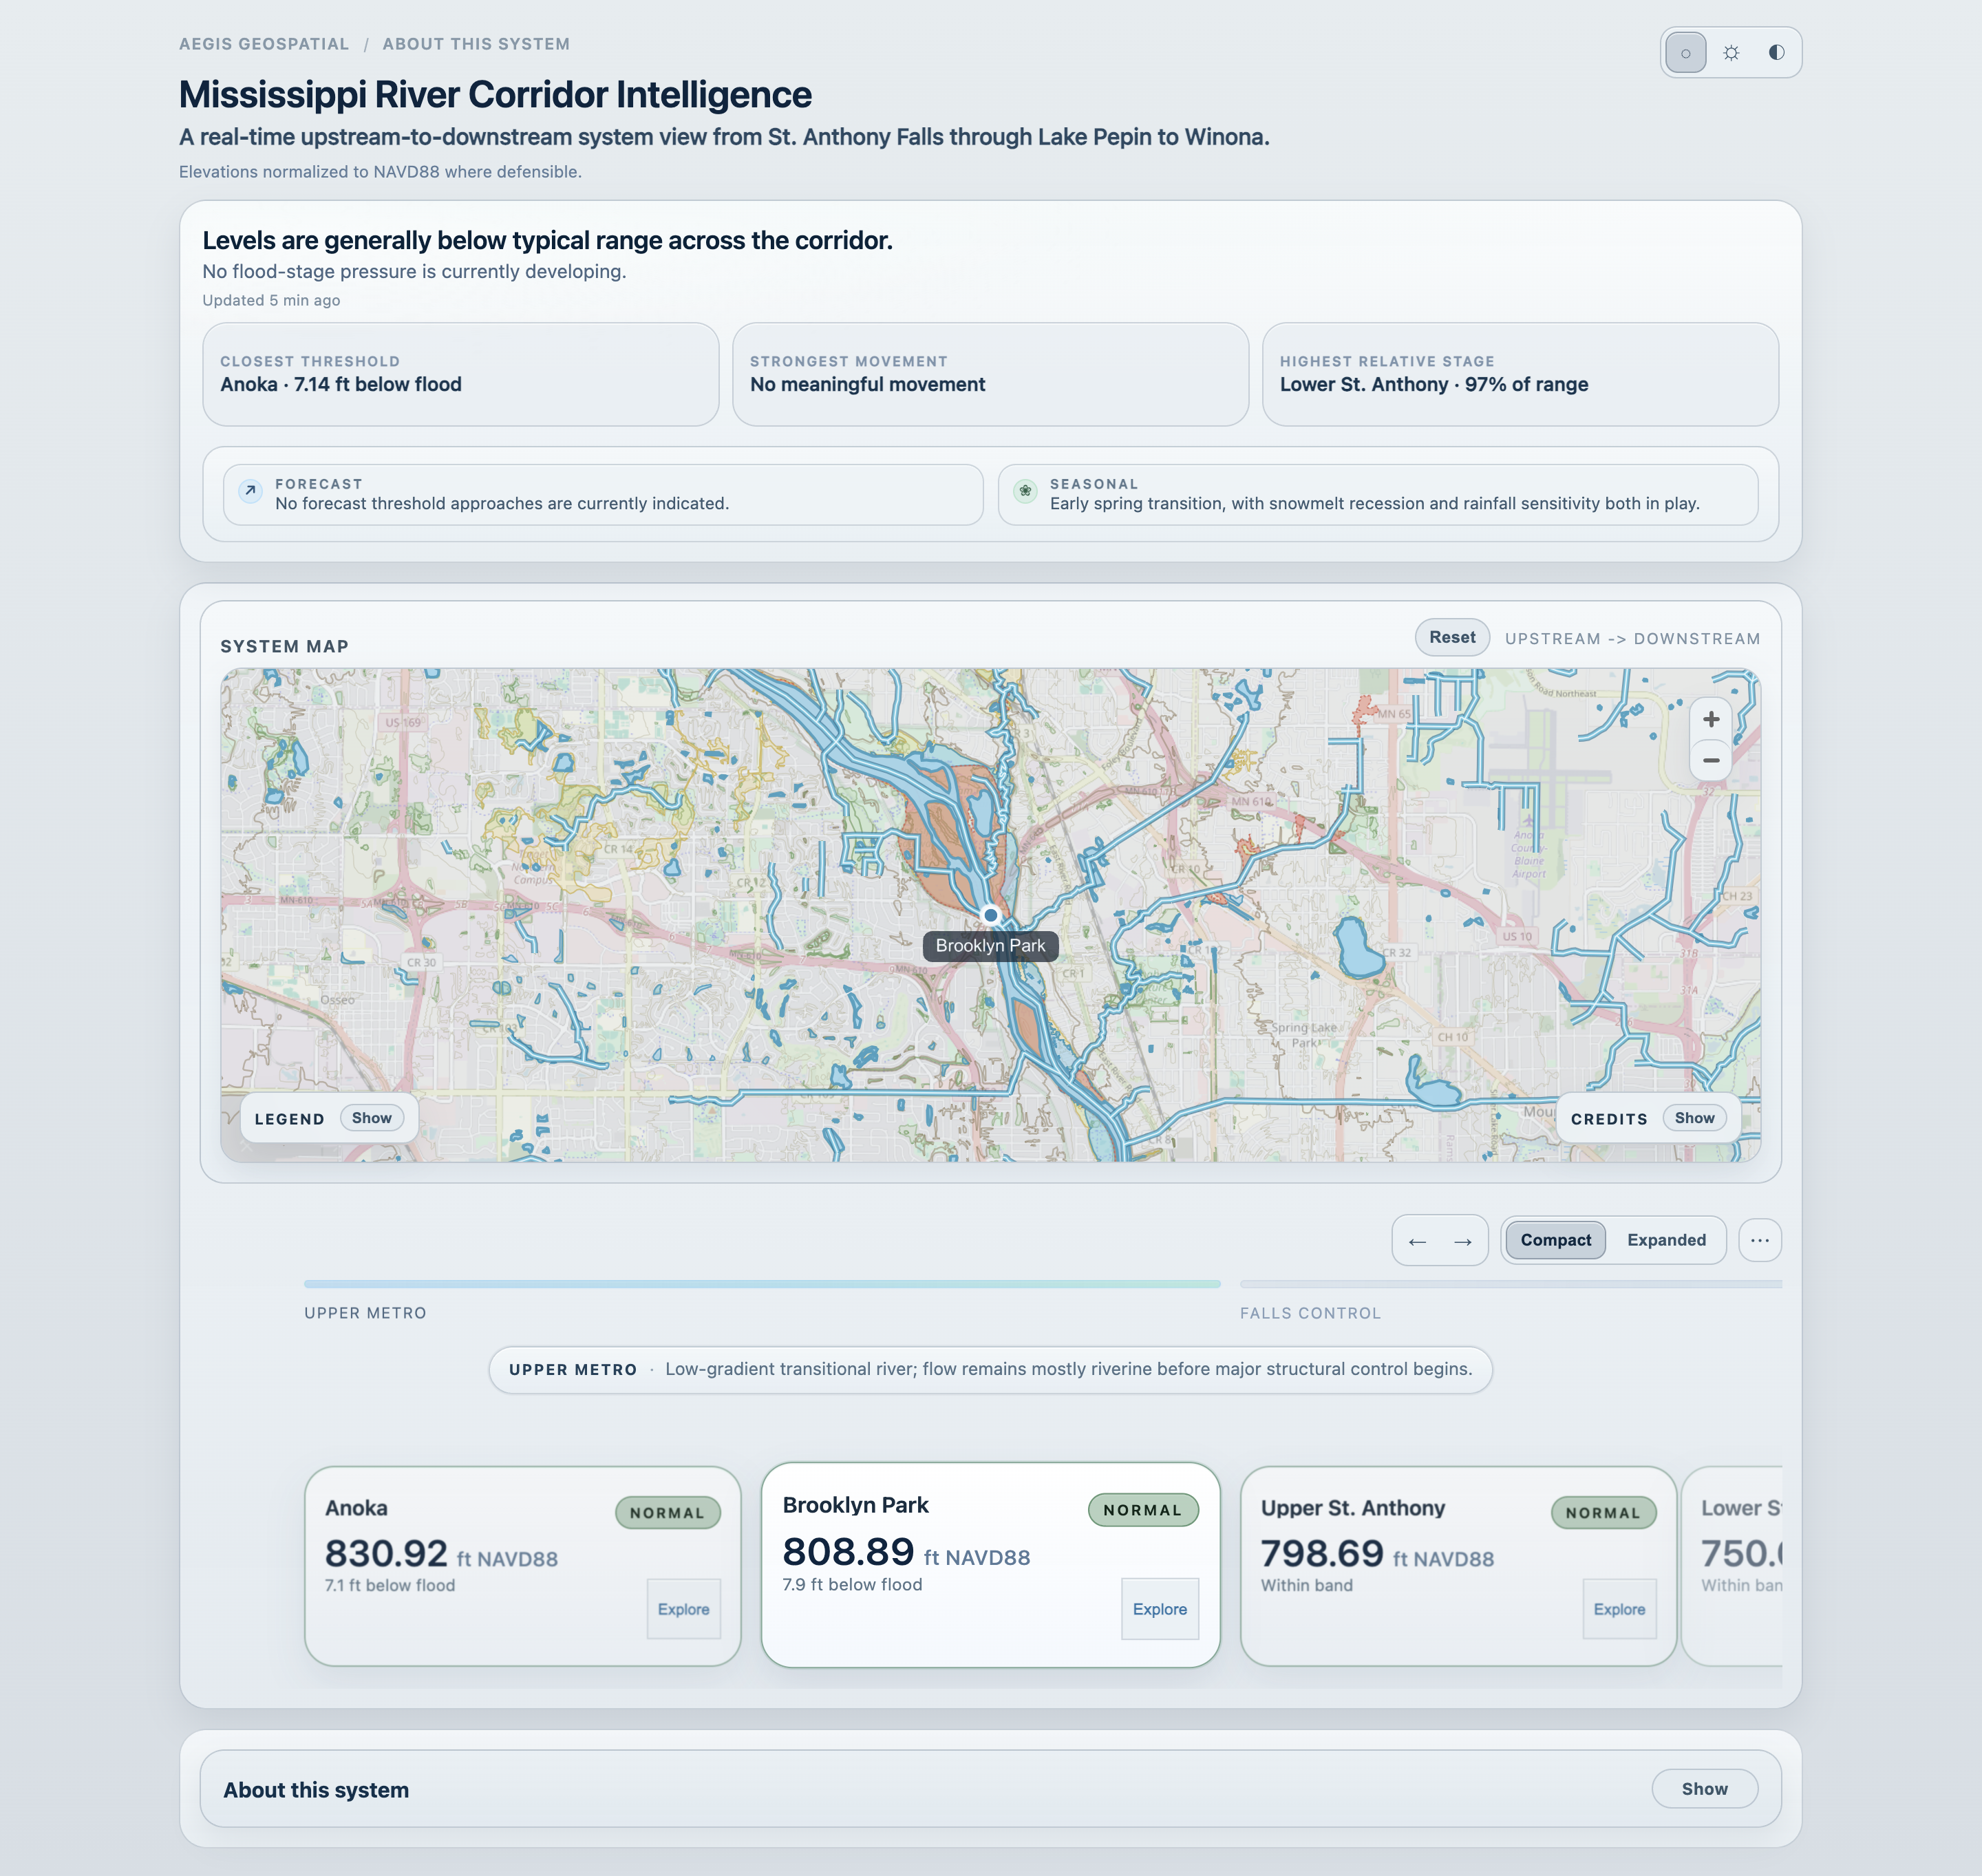The image size is (1982, 1876).
Task: Click the seasonal flower icon
Action: 1025,491
